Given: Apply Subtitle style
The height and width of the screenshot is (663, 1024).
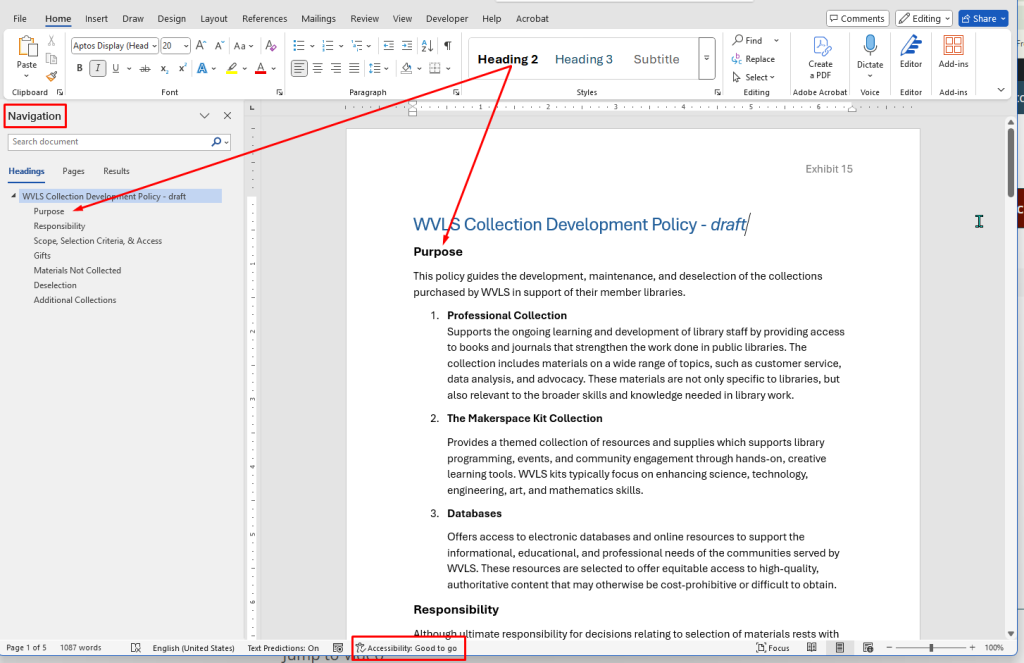Looking at the screenshot, I should 656,59.
